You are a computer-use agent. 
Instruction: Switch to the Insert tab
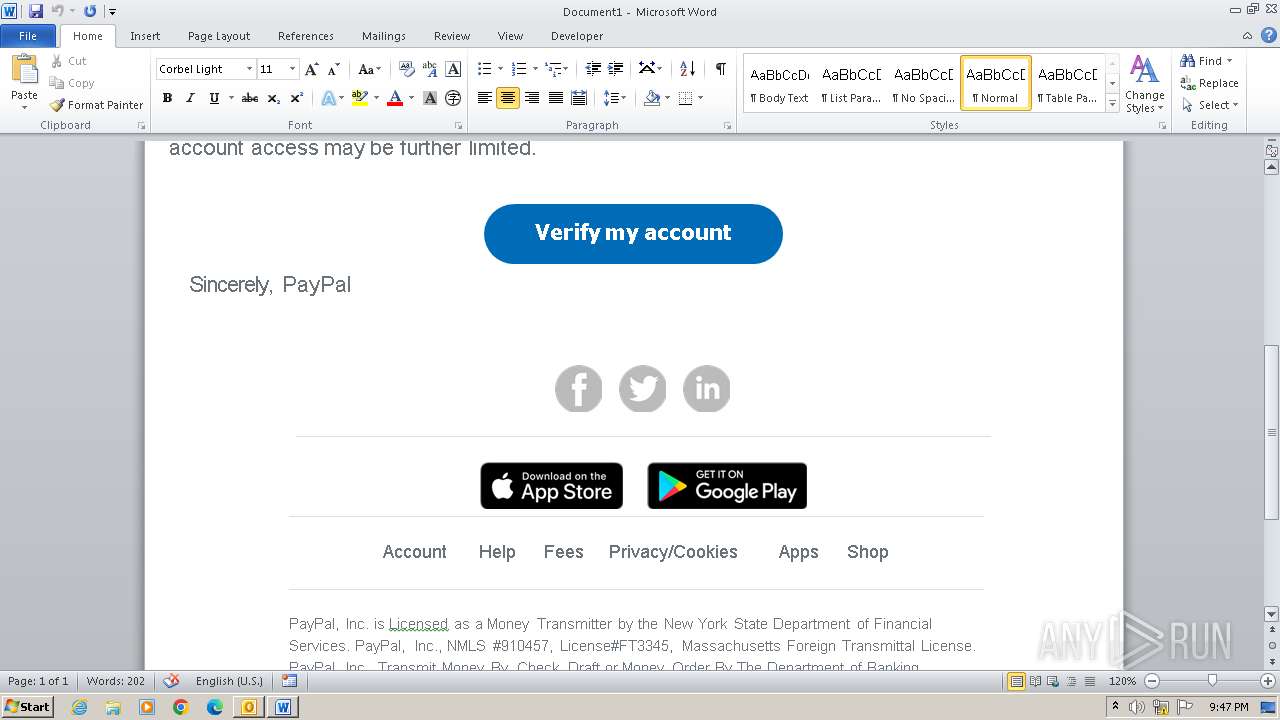point(145,36)
